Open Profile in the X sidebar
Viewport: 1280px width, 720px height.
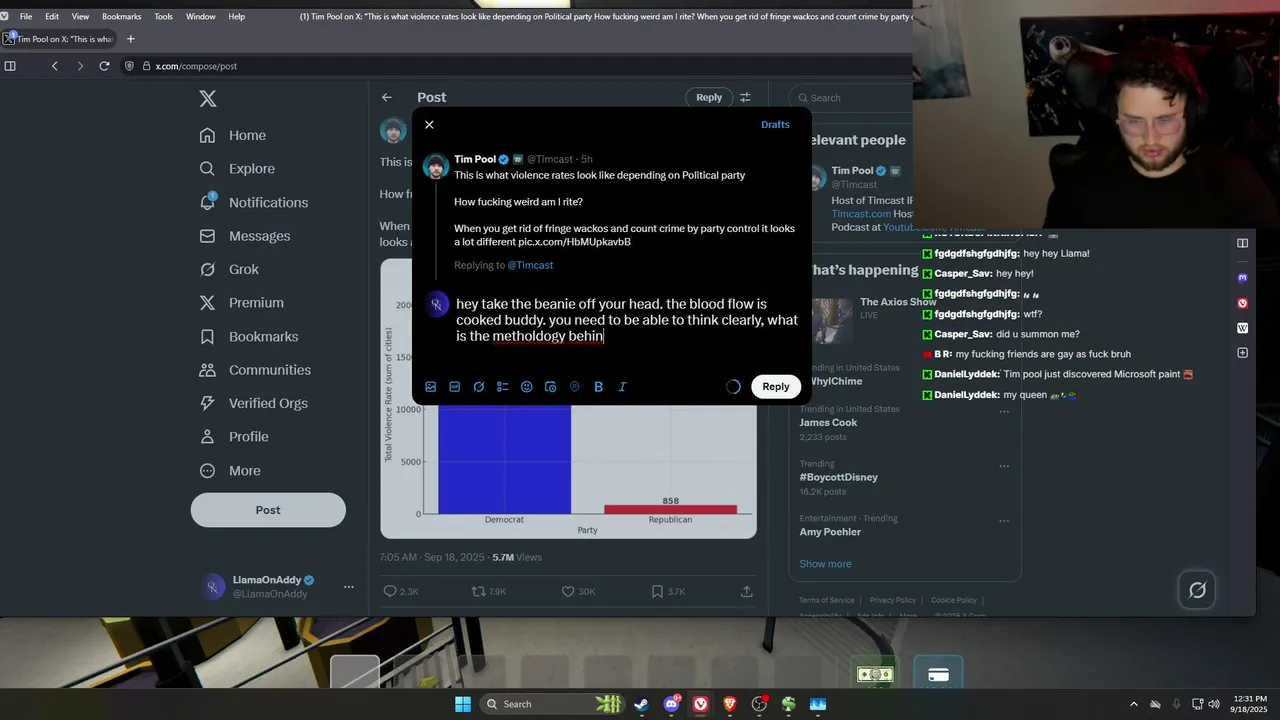pos(234,437)
